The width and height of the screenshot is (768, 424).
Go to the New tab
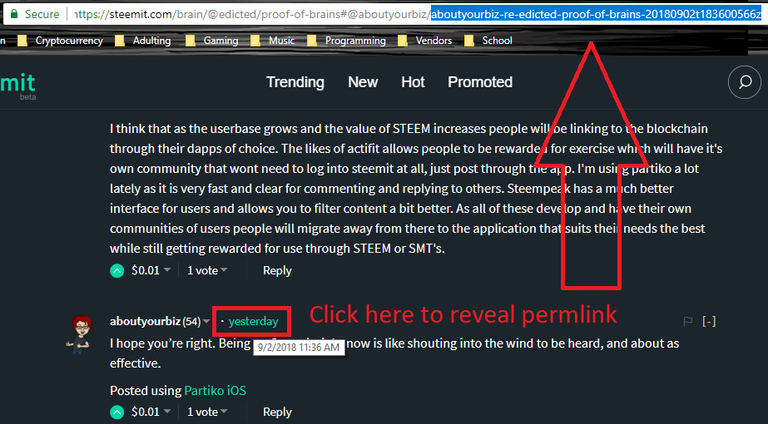coord(363,82)
